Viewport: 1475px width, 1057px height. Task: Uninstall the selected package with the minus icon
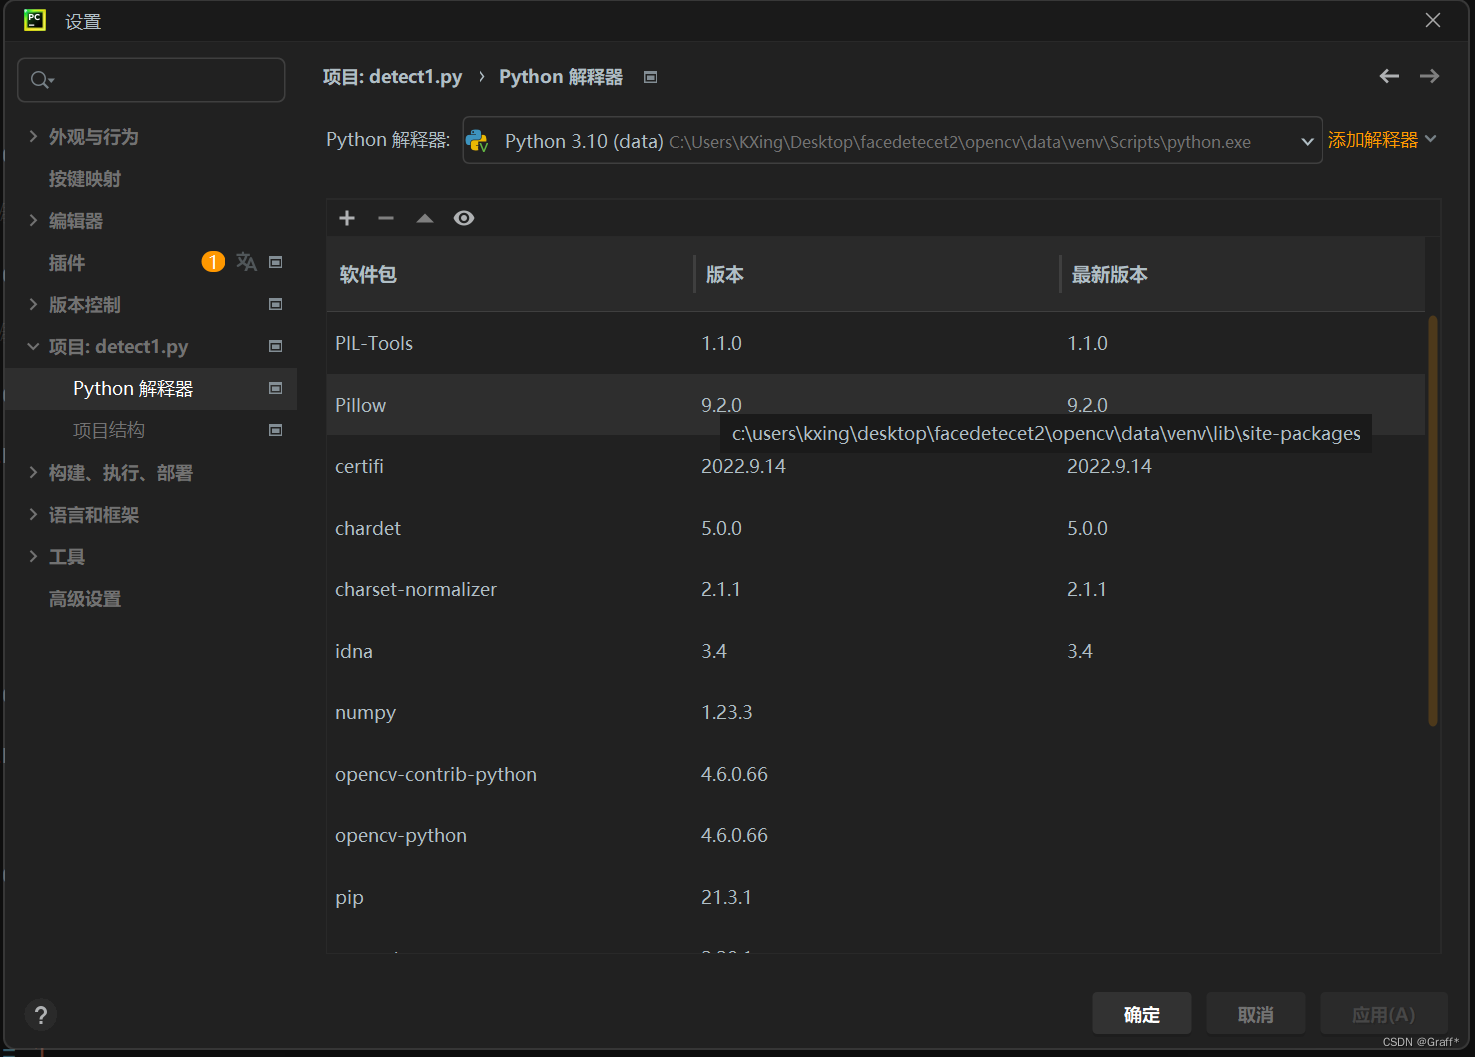[x=386, y=218]
